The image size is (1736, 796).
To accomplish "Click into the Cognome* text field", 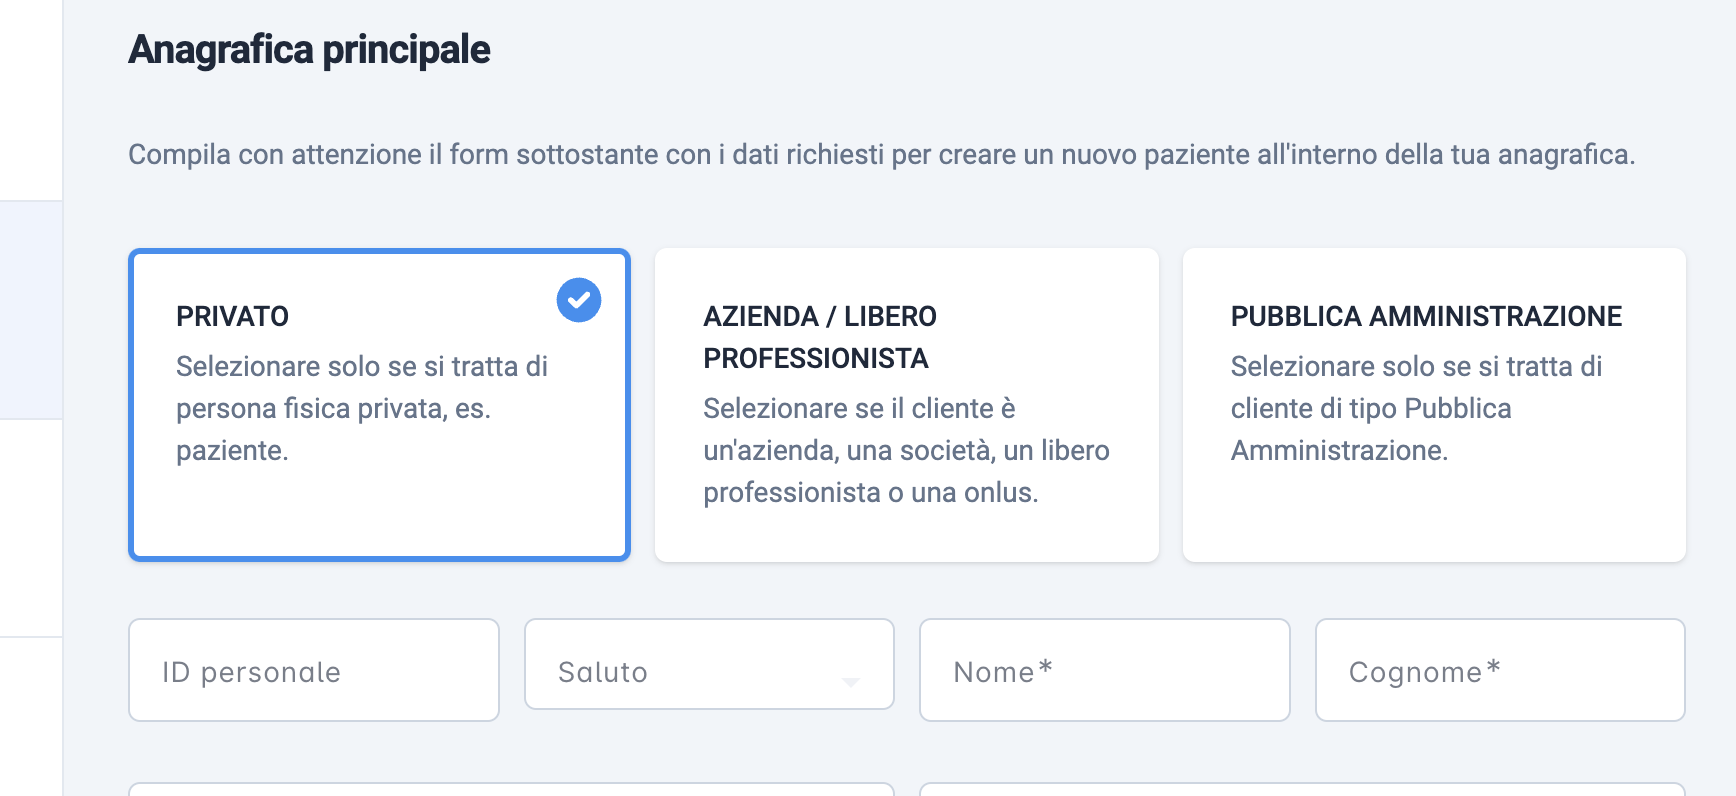I will 1500,670.
